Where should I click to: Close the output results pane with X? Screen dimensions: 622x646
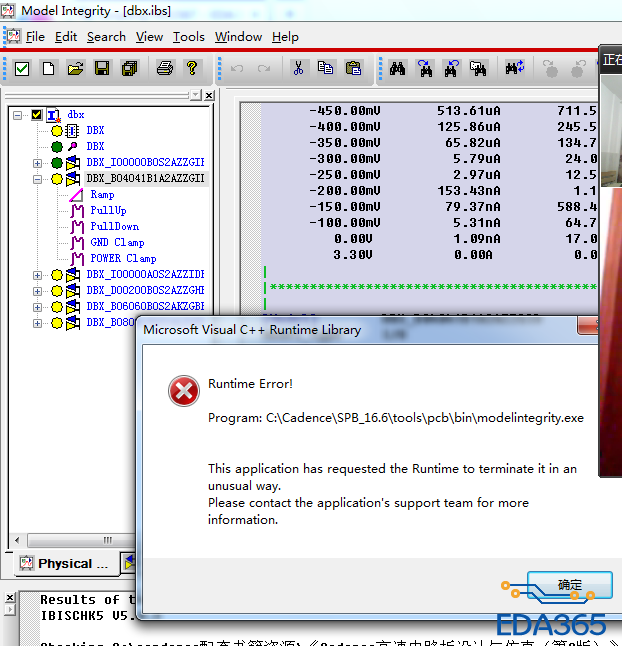[10, 597]
